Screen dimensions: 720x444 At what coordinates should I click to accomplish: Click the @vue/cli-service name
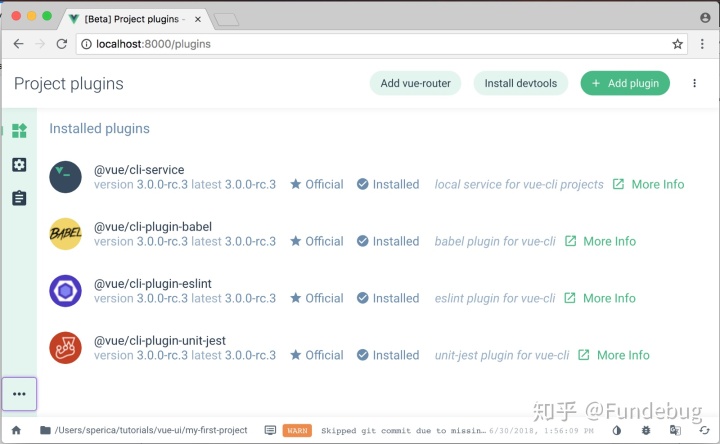pos(139,169)
